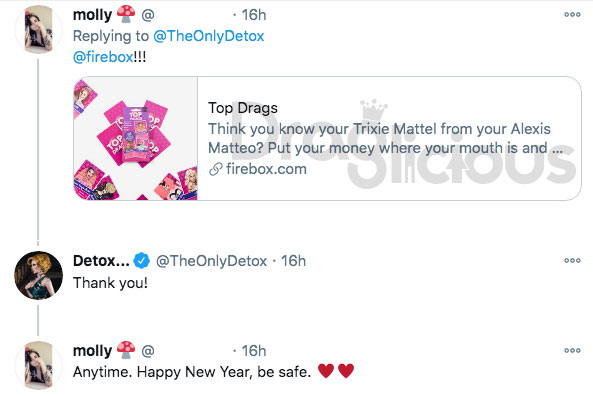Open molly's avatar on the top tweet

(x=38, y=29)
